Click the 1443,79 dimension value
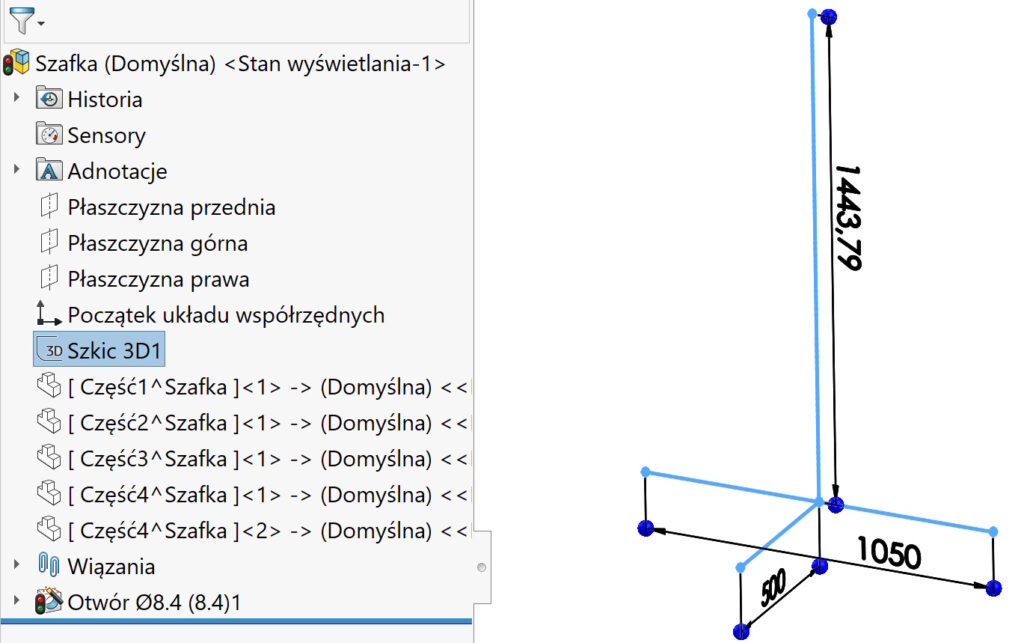 (848, 217)
